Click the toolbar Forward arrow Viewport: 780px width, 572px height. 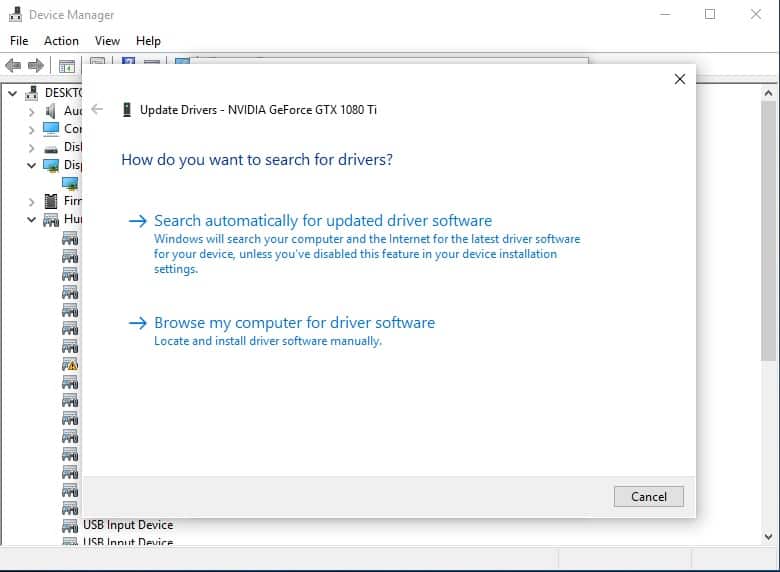36,66
